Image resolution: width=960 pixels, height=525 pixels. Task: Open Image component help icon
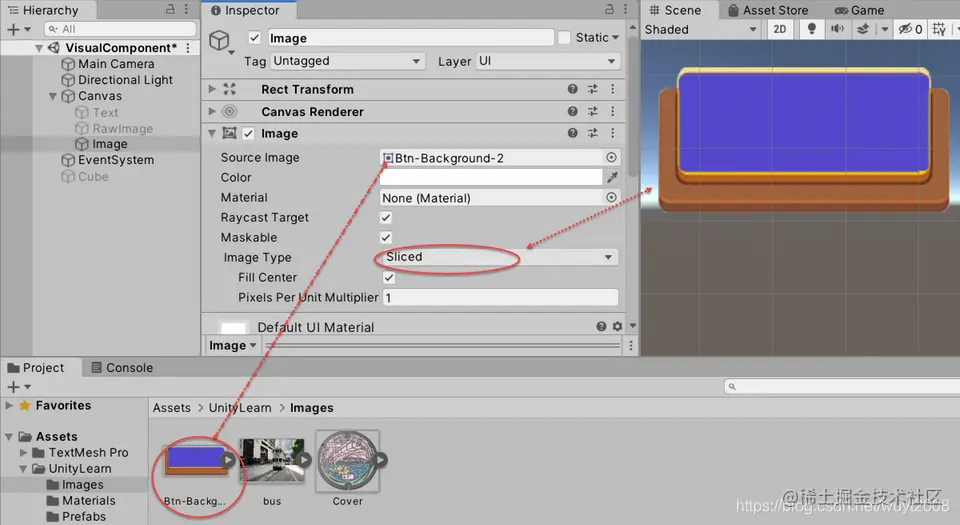click(572, 133)
